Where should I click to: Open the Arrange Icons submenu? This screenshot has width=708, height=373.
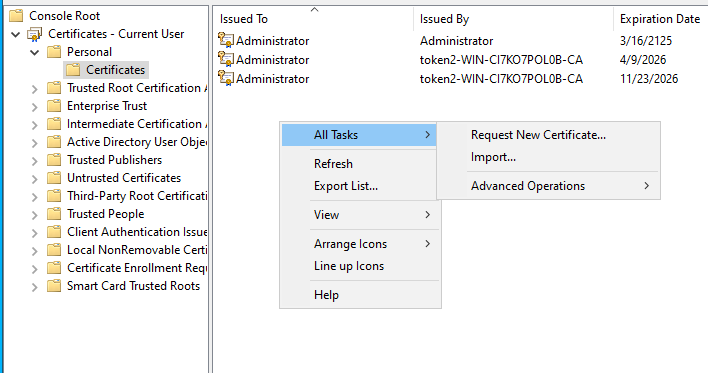(360, 244)
